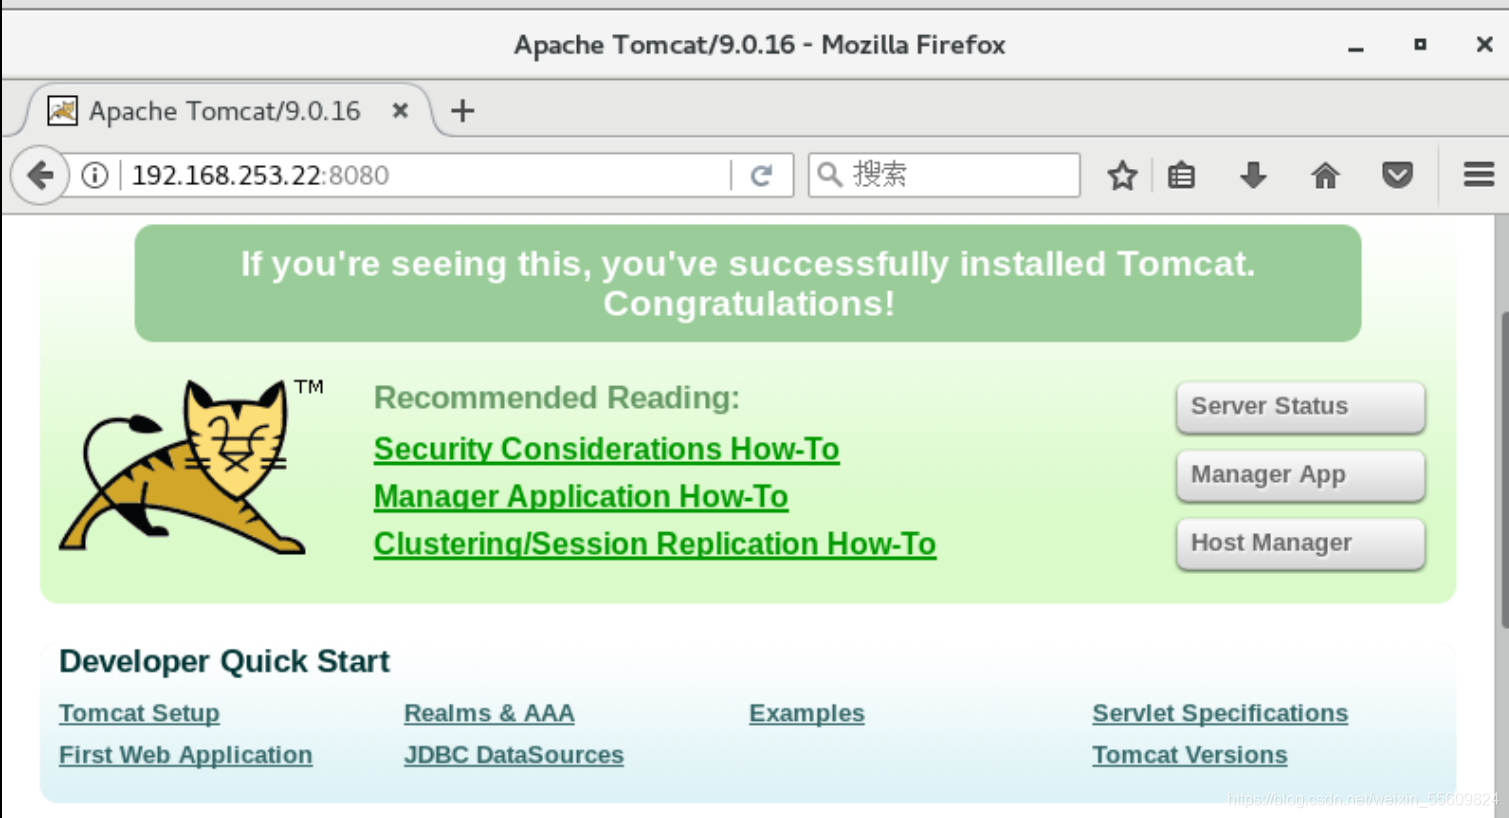Screen dimensions: 1509x818
Task: Click the magnifier icon in the search box
Action: tap(830, 175)
